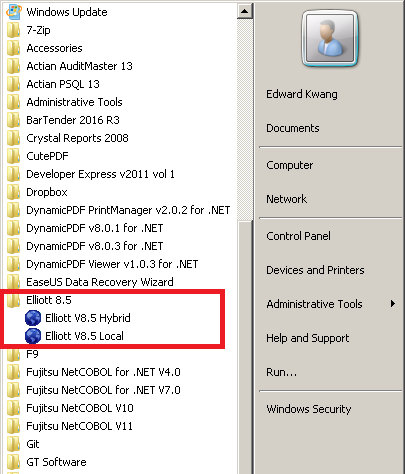Open Control Panel from the right pane
This screenshot has height=474, width=405.
pyautogui.click(x=298, y=236)
